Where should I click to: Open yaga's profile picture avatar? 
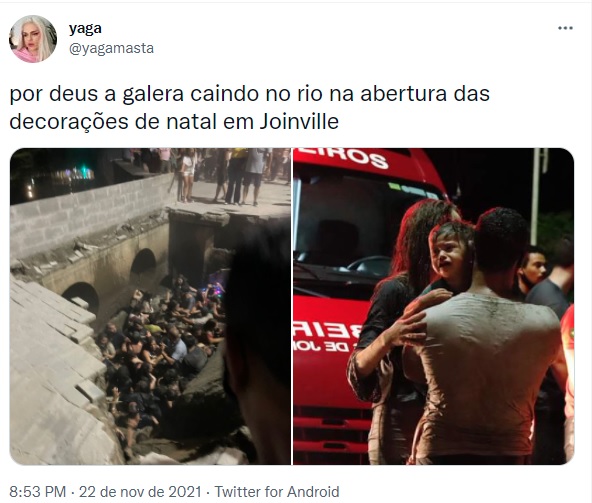33,39
